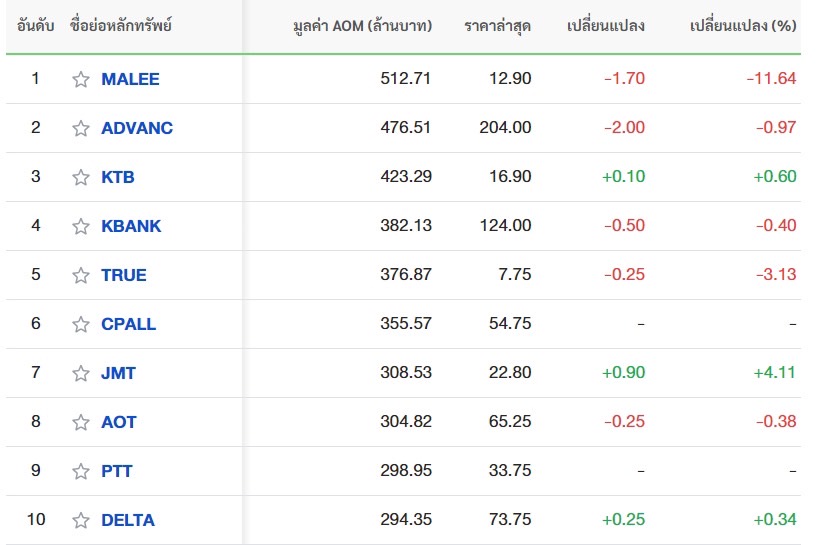The image size is (819, 545).
Task: View the TRUE stock symbol link
Action: [x=124, y=275]
